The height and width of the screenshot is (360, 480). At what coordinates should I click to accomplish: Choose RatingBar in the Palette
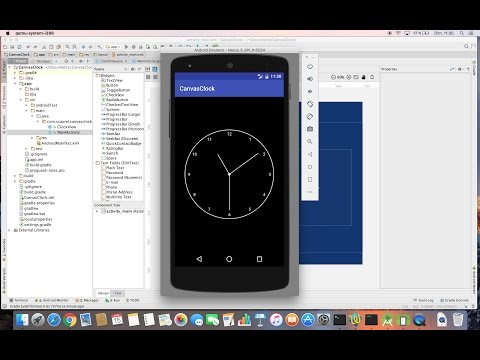(112, 148)
